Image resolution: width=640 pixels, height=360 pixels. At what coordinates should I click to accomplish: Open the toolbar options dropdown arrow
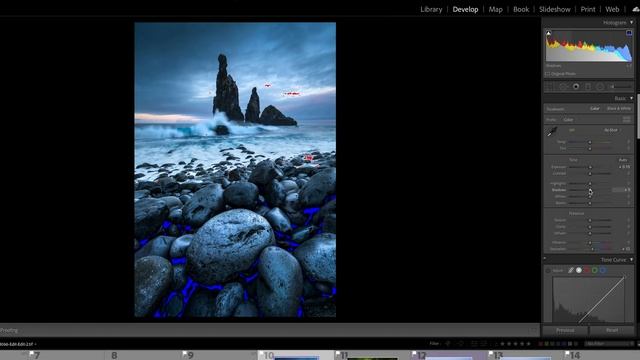(534, 330)
